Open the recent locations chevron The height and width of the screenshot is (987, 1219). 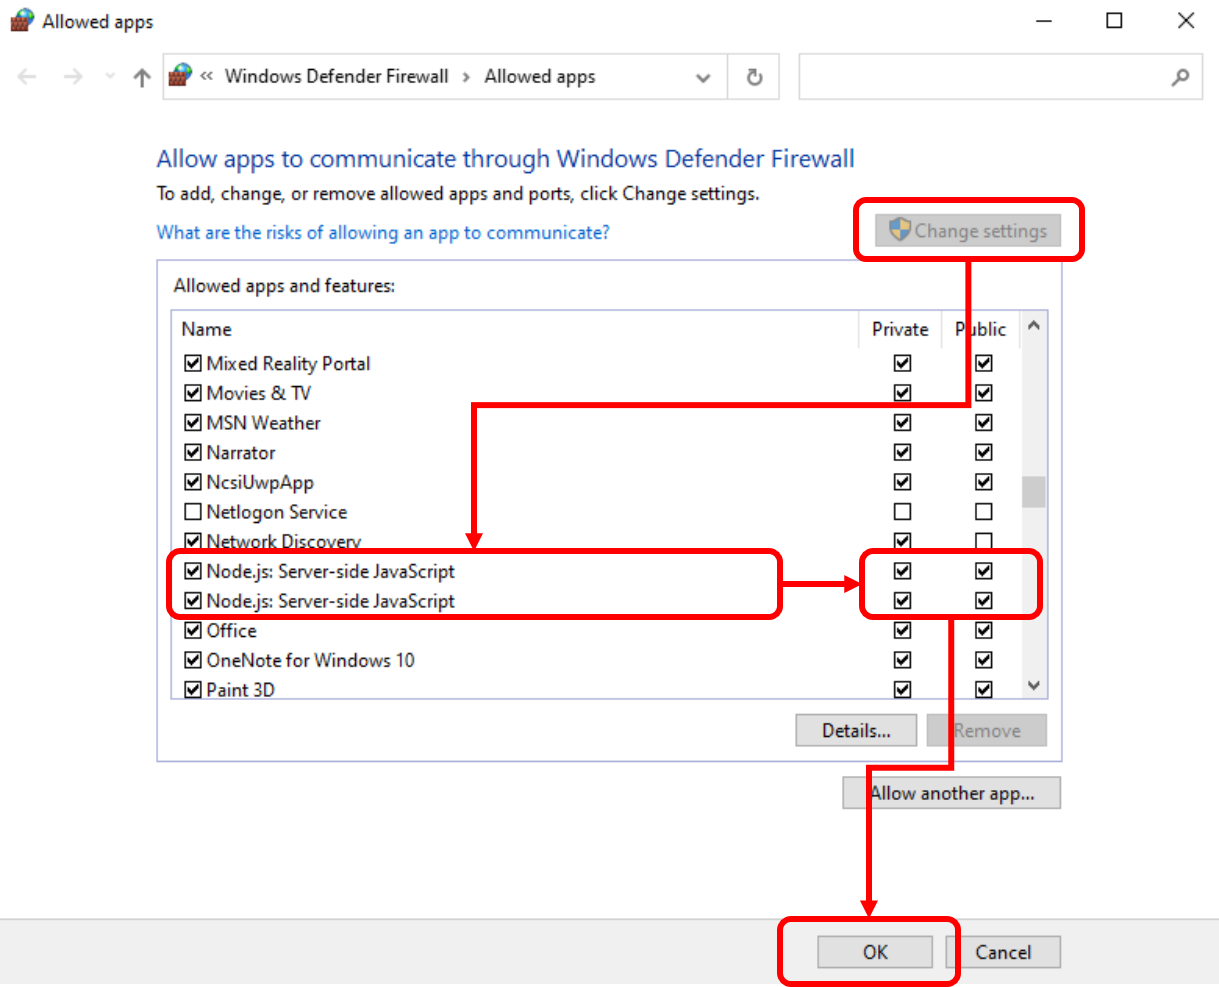(x=110, y=77)
